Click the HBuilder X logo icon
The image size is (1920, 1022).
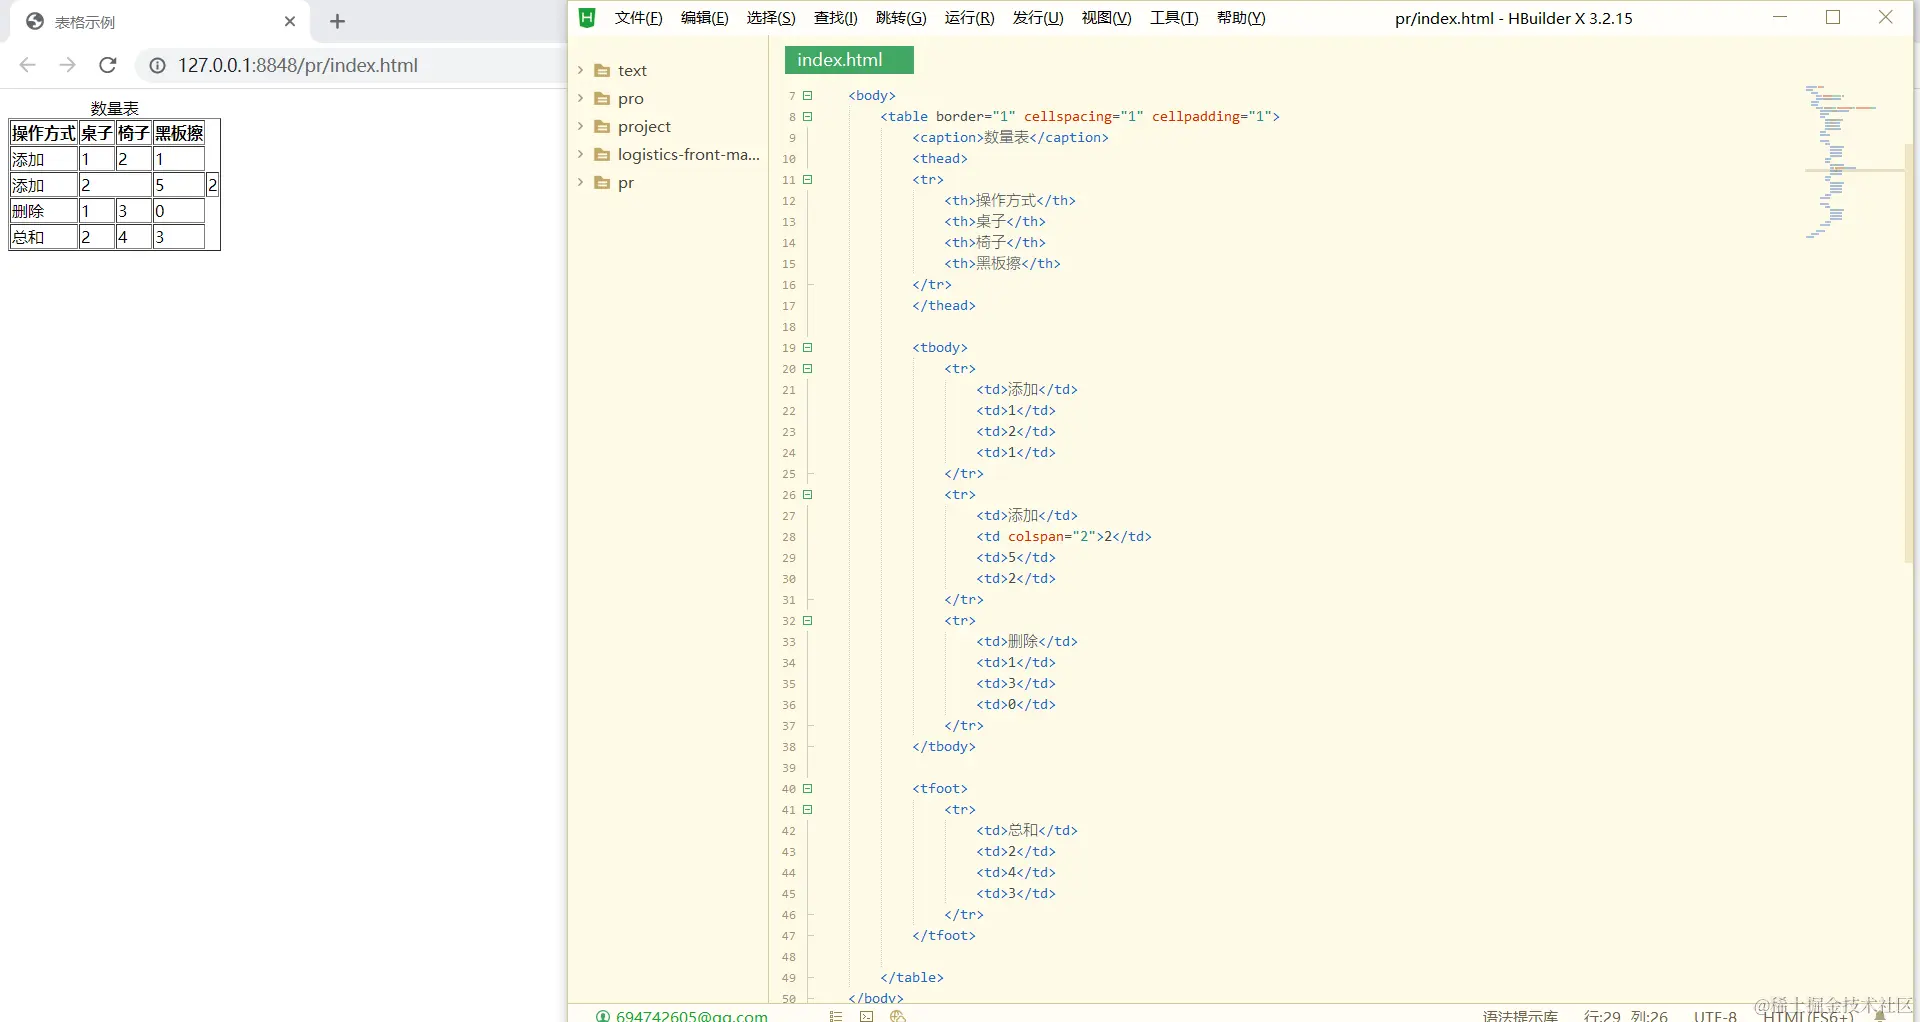click(x=587, y=18)
